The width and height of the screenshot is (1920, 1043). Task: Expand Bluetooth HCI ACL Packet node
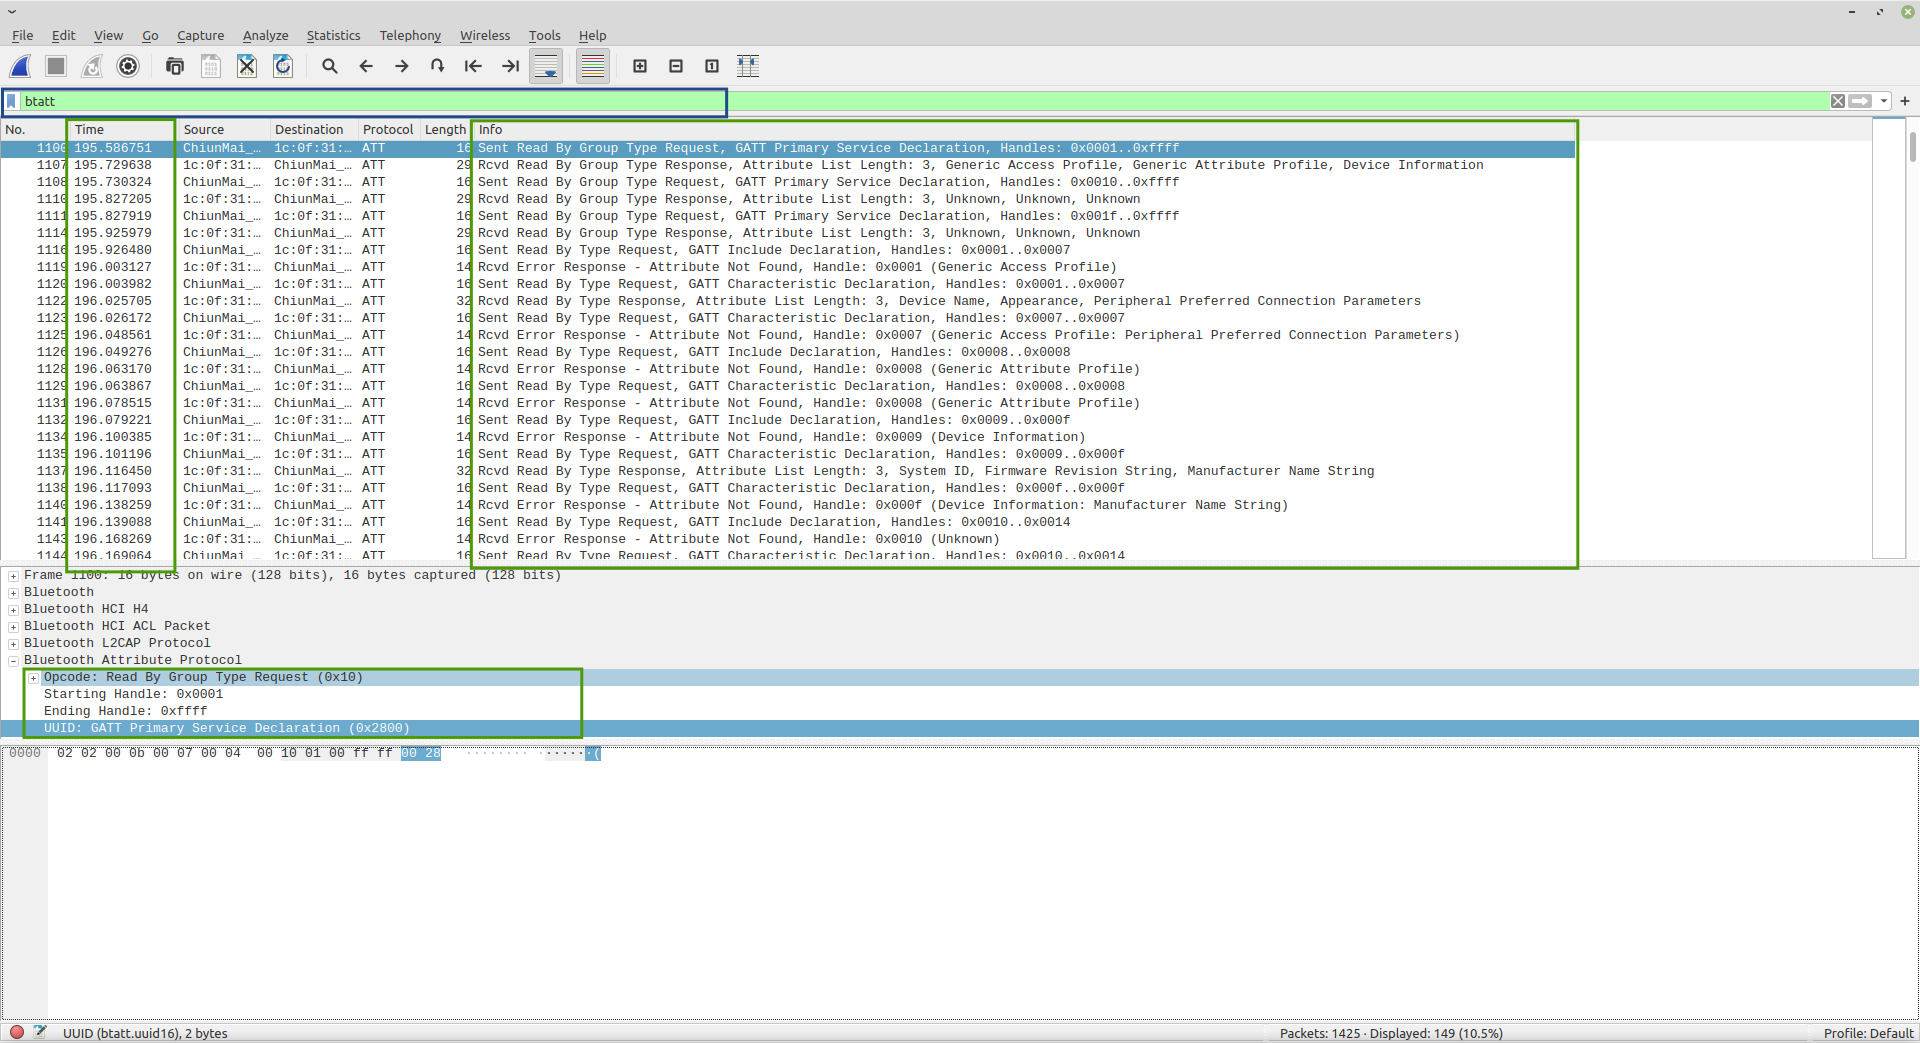pyautogui.click(x=13, y=627)
